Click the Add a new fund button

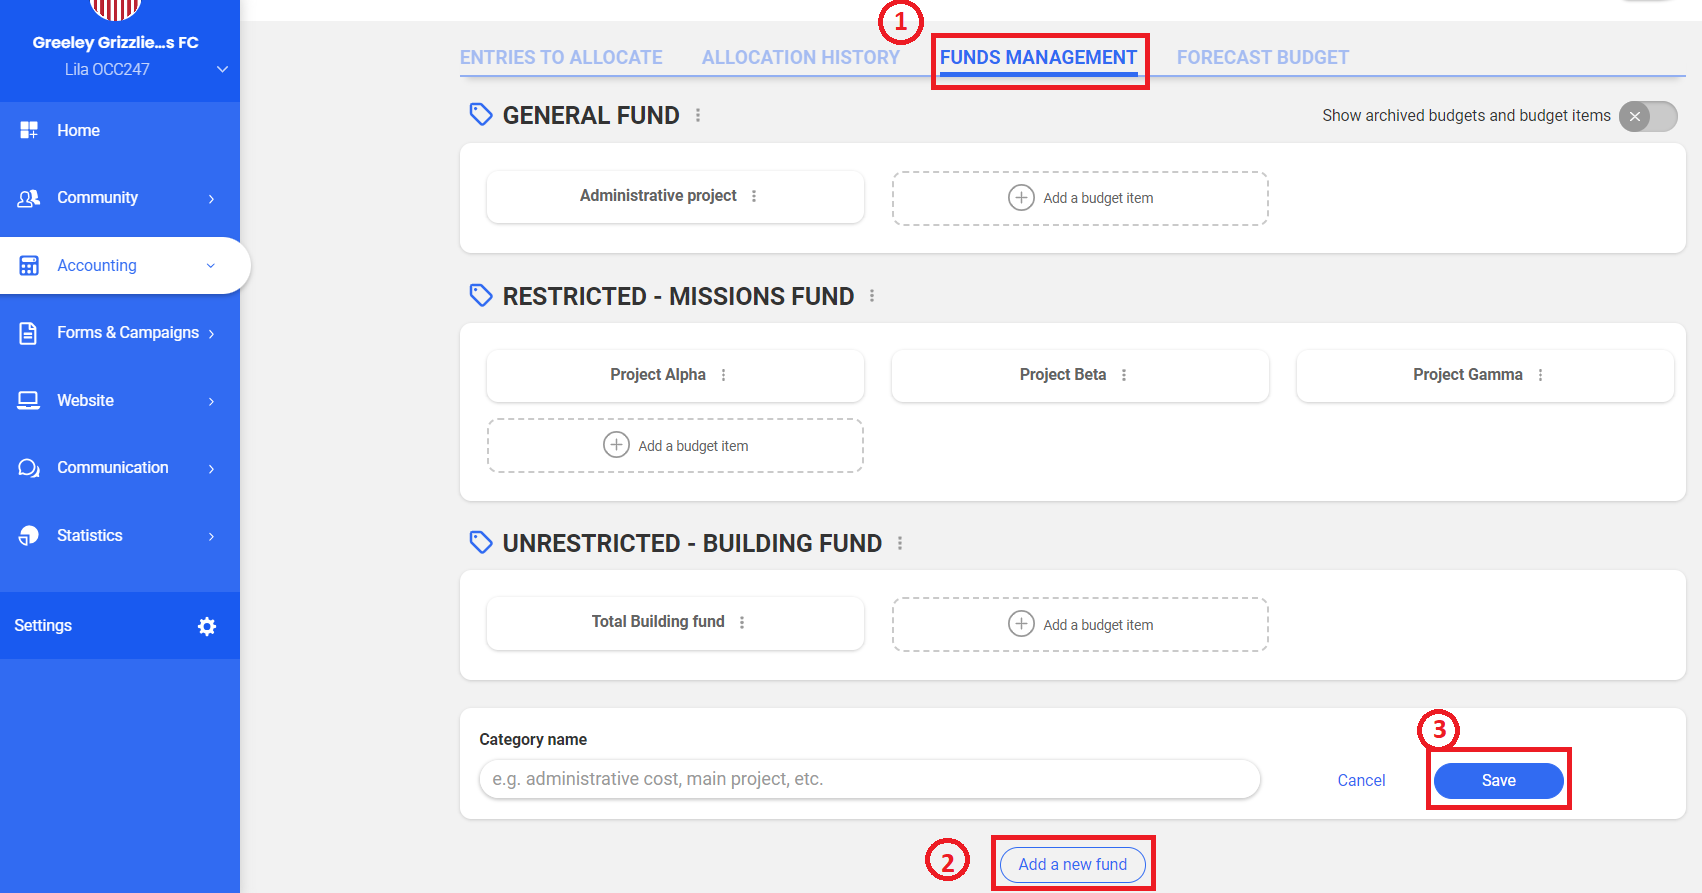tap(1072, 864)
